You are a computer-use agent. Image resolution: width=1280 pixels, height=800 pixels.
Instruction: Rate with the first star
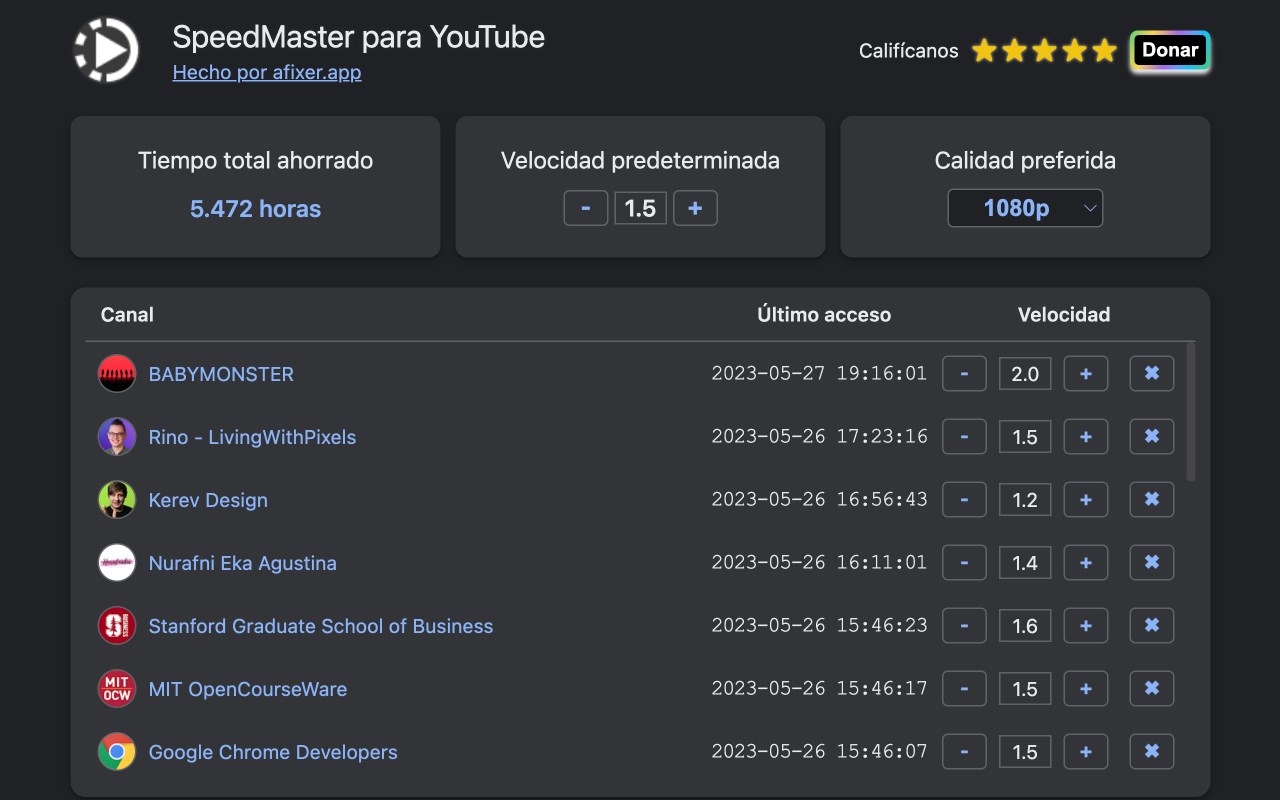pos(984,51)
